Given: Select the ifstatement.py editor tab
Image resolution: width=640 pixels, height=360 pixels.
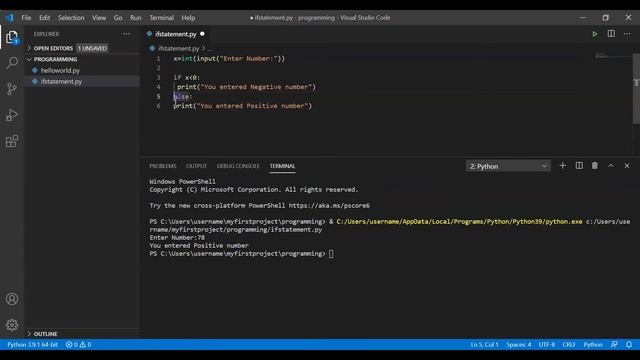Looking at the screenshot, I should (176, 34).
